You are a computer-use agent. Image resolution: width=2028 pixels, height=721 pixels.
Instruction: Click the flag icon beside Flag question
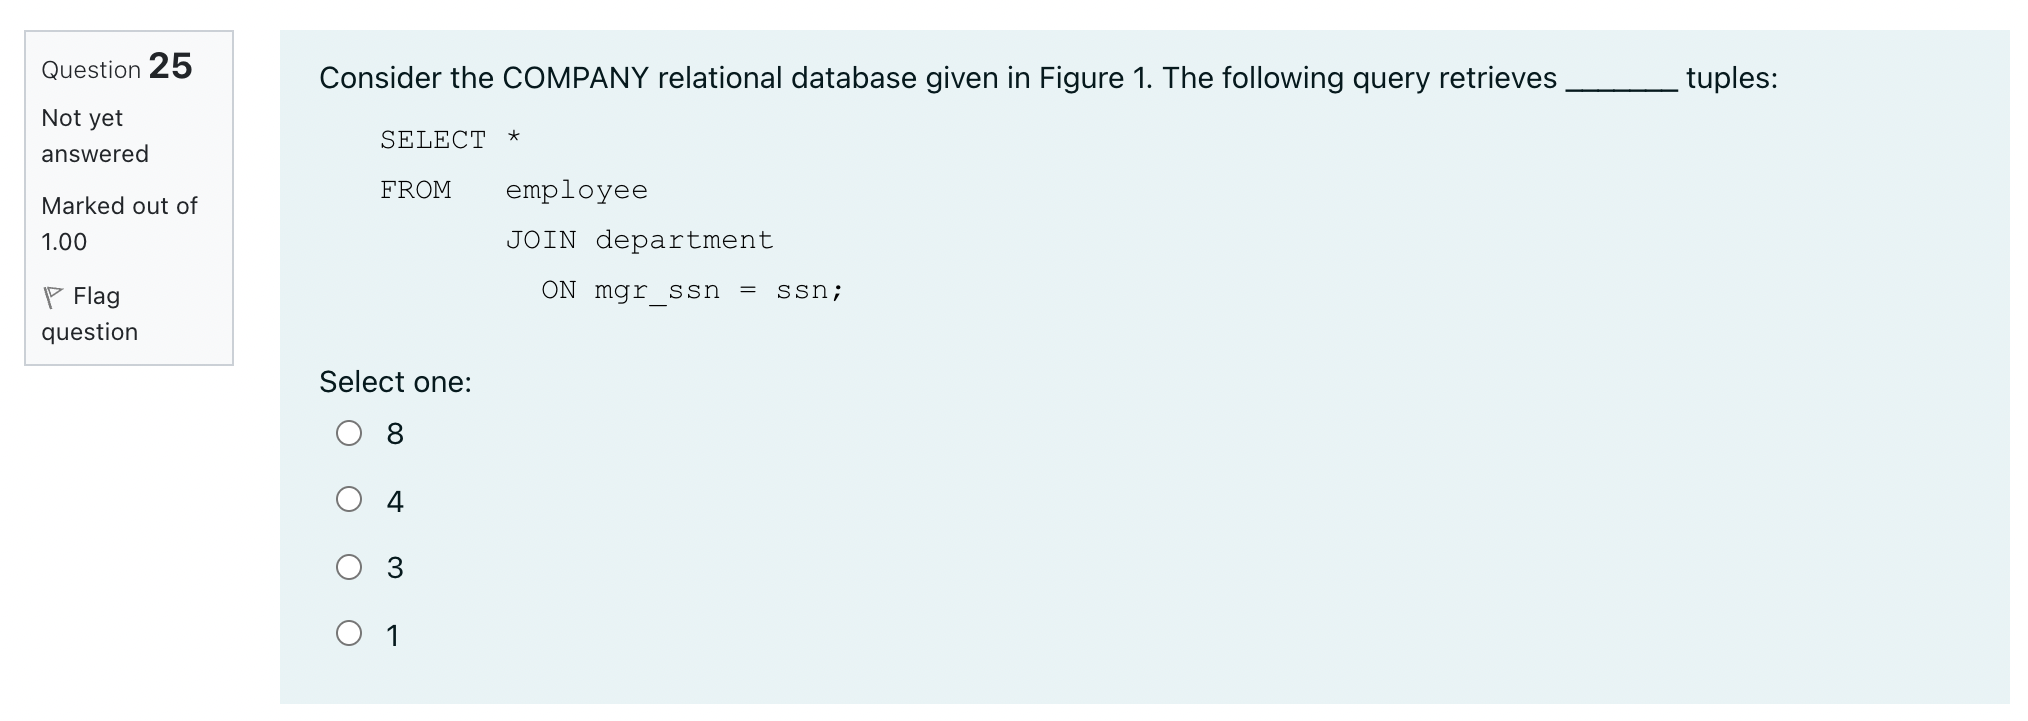[x=54, y=295]
